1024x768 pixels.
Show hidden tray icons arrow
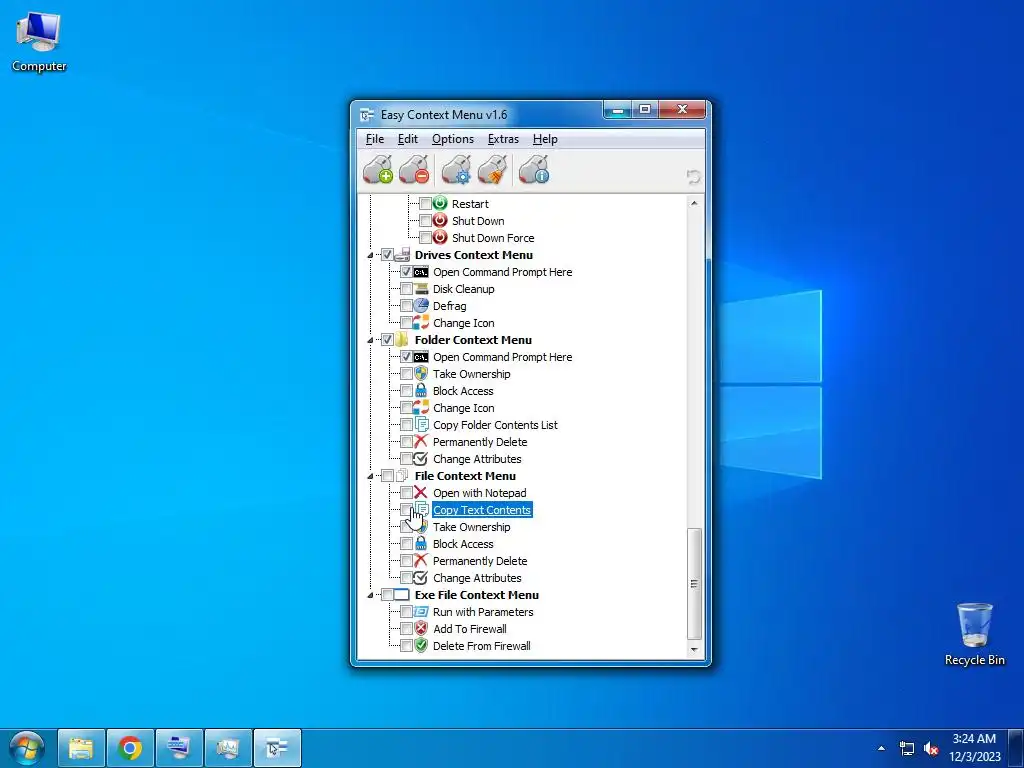click(882, 748)
